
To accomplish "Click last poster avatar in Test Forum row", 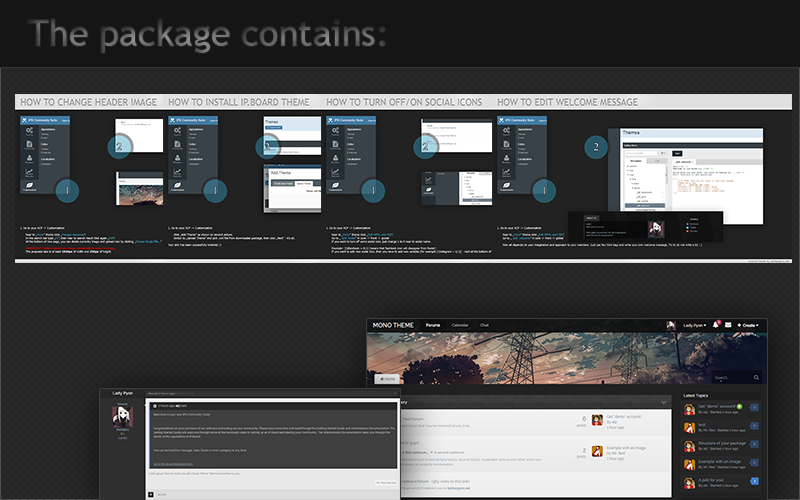I will tap(597, 420).
